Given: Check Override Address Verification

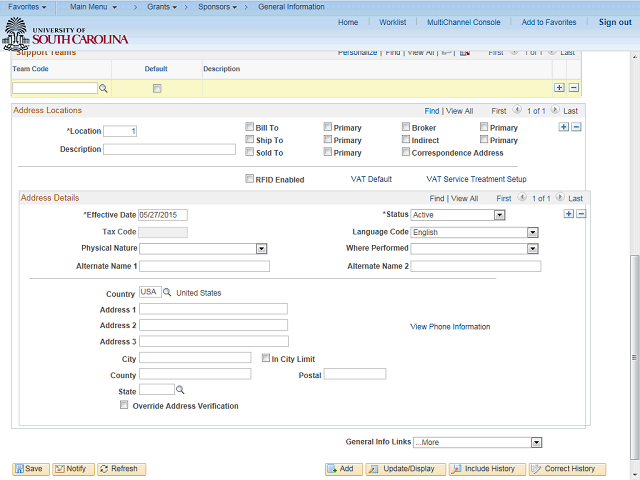Looking at the screenshot, I should [x=124, y=406].
